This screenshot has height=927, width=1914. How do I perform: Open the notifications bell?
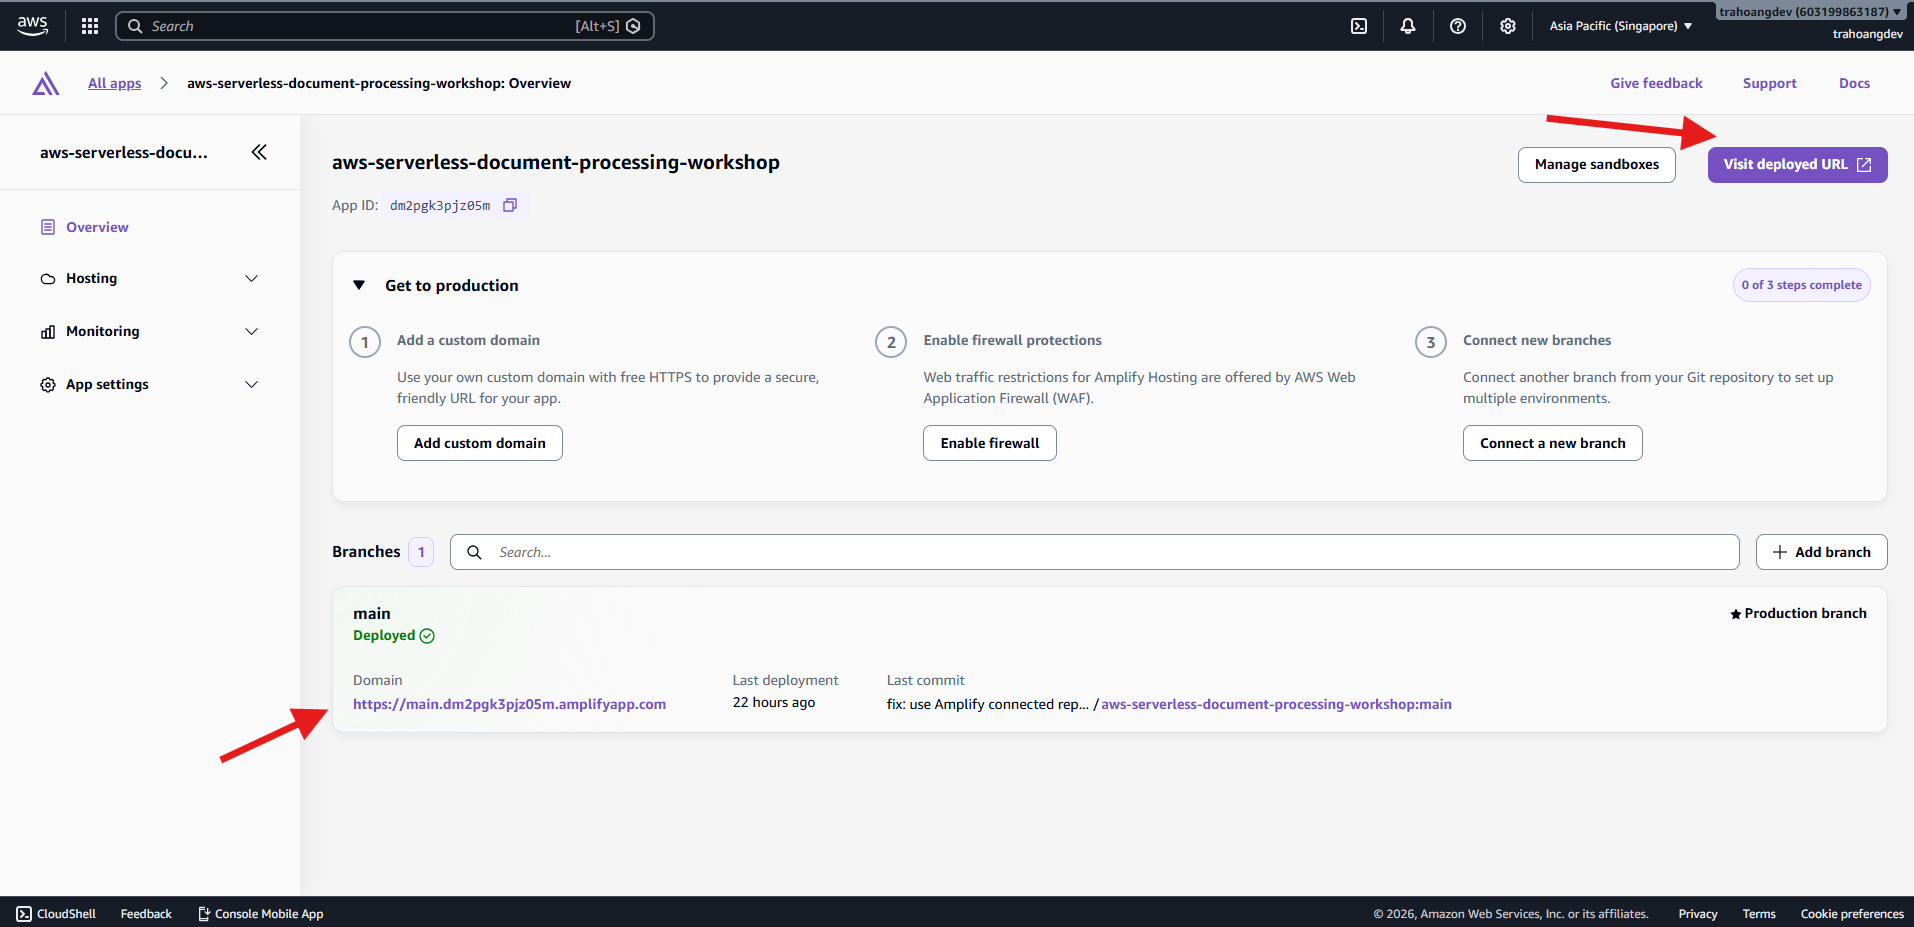pos(1408,26)
